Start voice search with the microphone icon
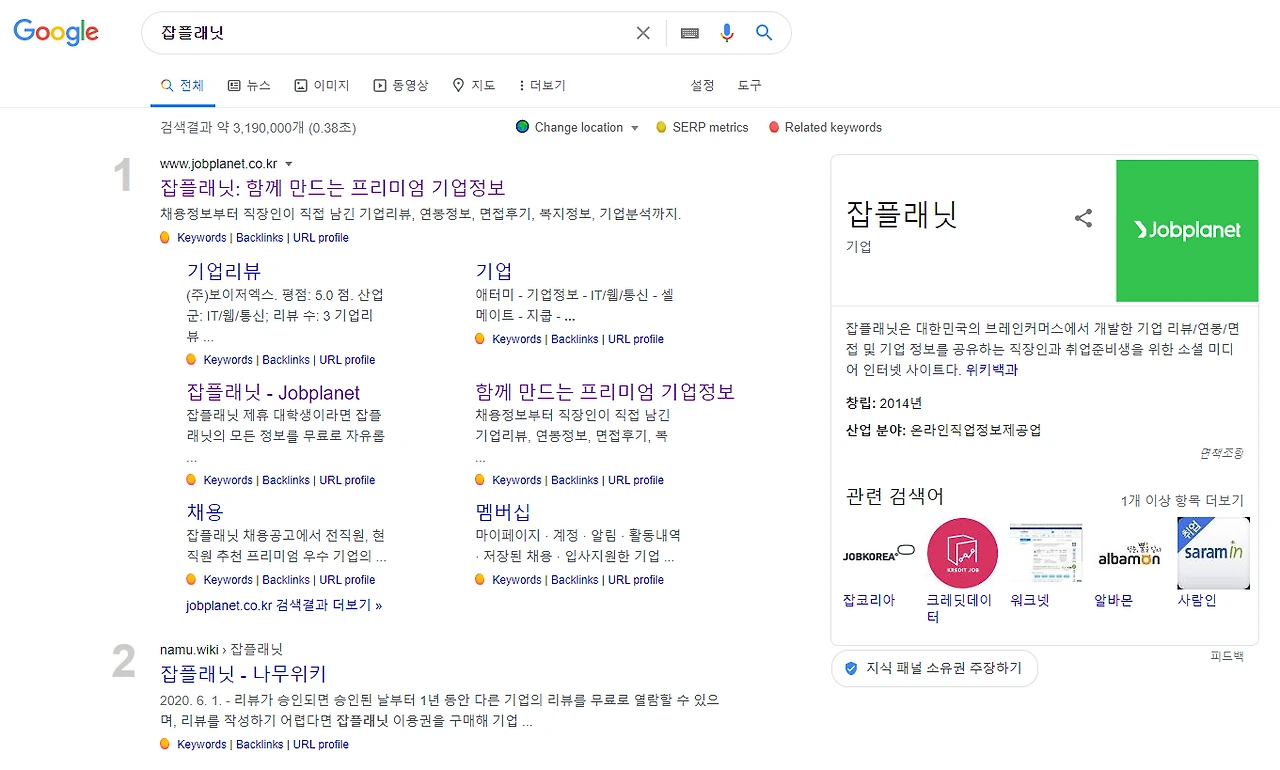 pyautogui.click(x=727, y=33)
